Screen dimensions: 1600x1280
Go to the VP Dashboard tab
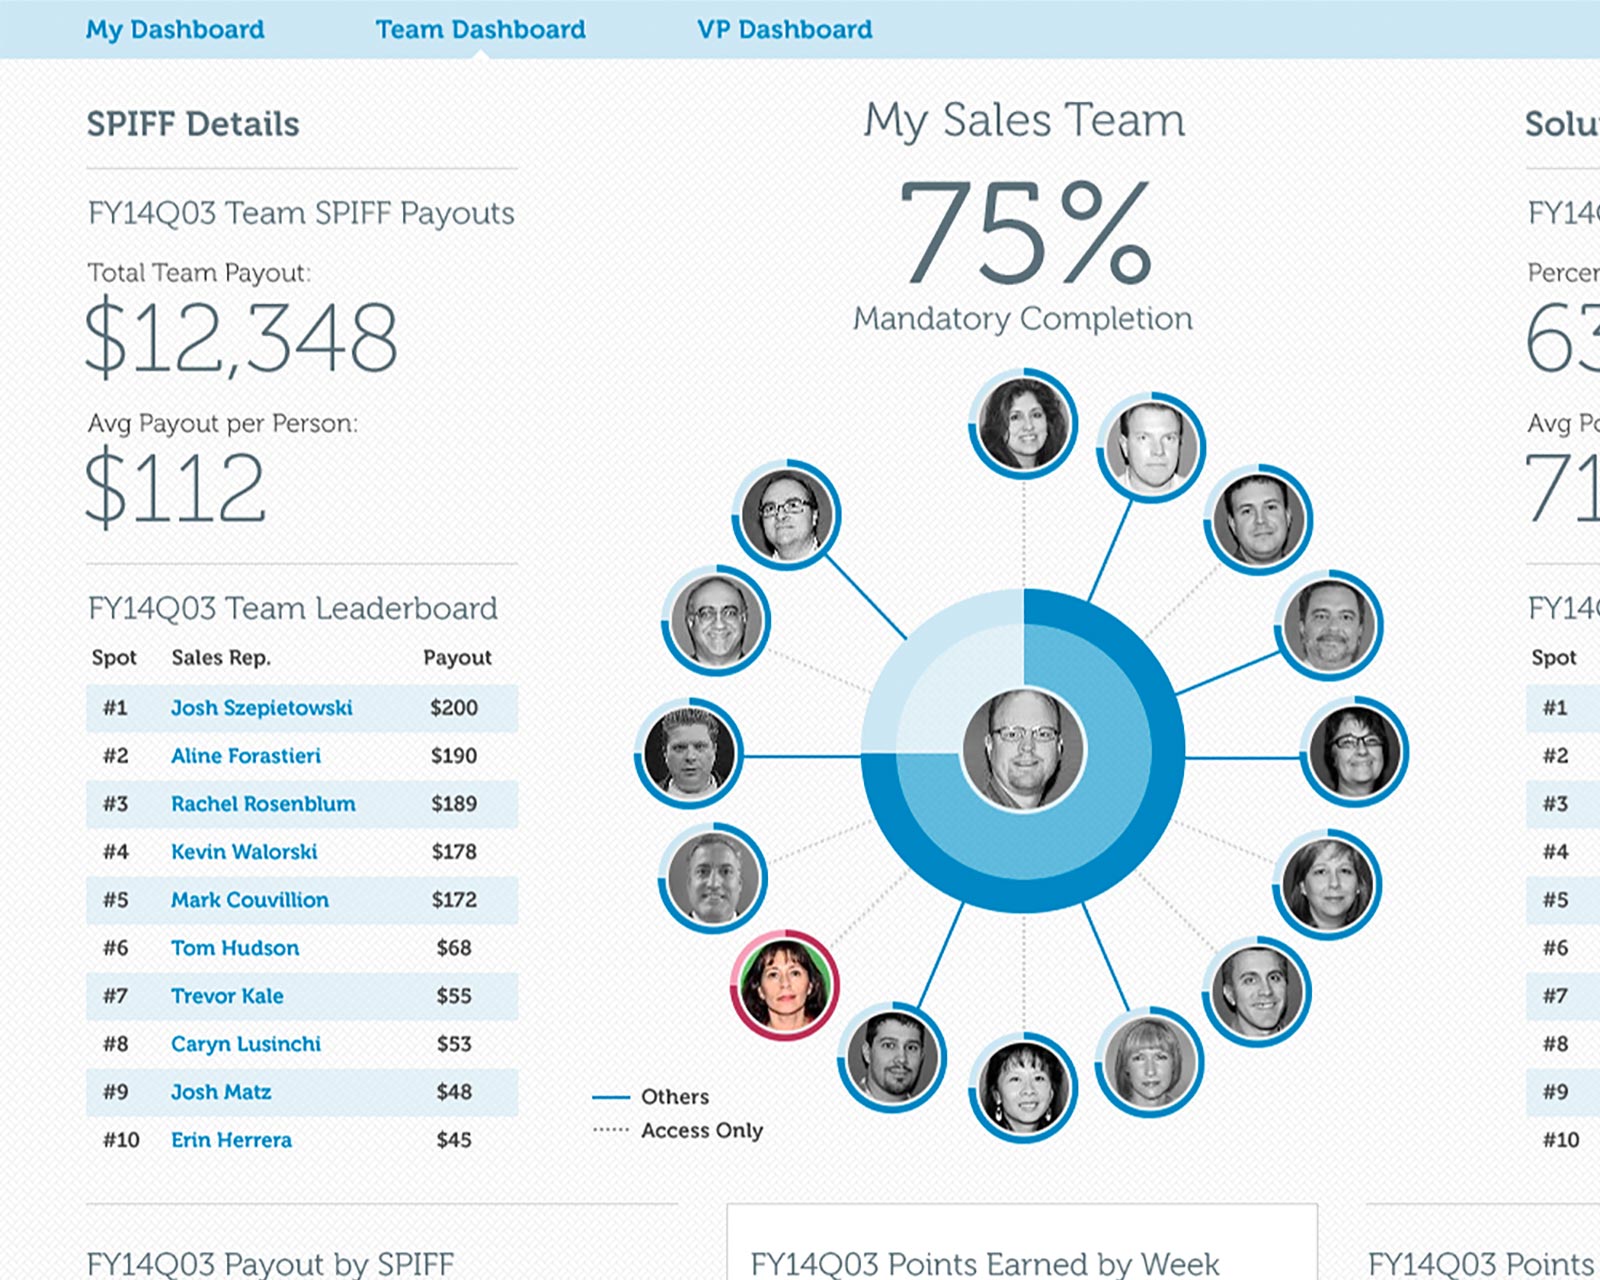pyautogui.click(x=785, y=29)
